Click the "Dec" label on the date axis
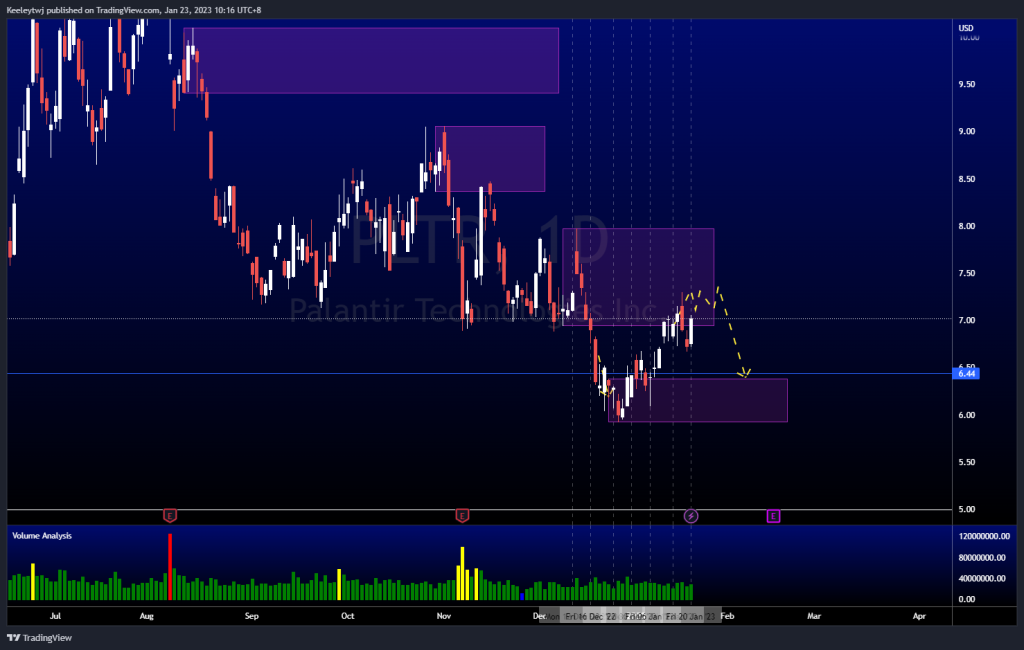Image resolution: width=1024 pixels, height=650 pixels. [537, 616]
